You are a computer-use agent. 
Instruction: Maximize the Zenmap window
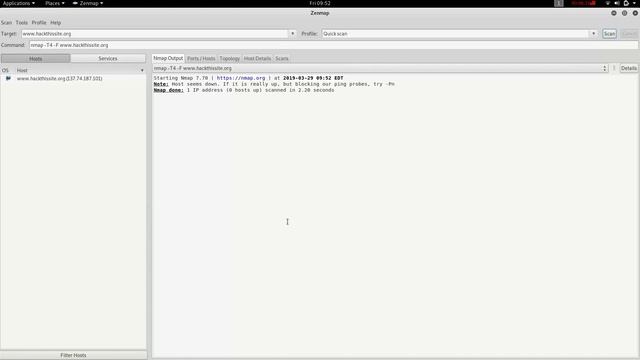[624, 13]
